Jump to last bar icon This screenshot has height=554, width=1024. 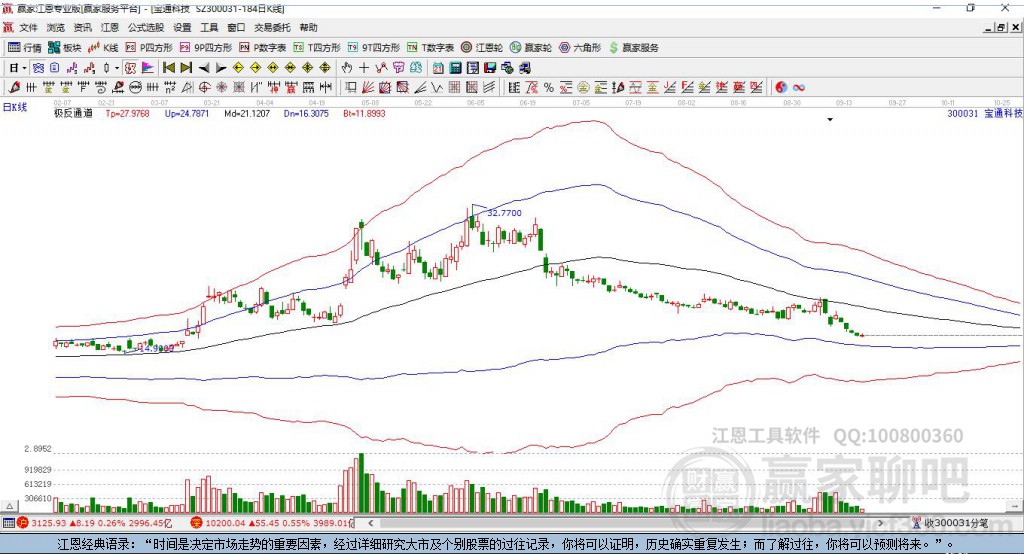point(186,68)
